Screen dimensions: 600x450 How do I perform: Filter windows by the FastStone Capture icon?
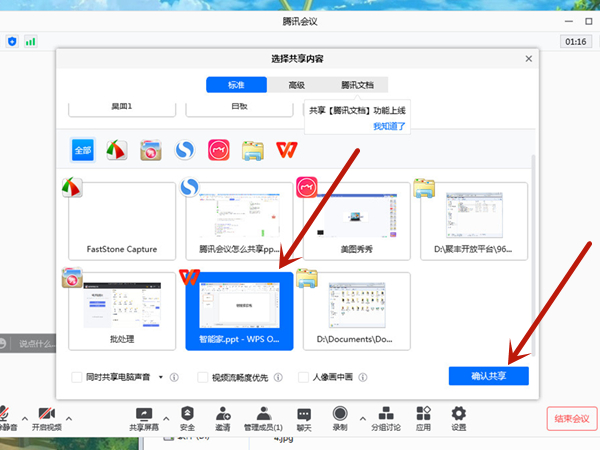point(117,150)
